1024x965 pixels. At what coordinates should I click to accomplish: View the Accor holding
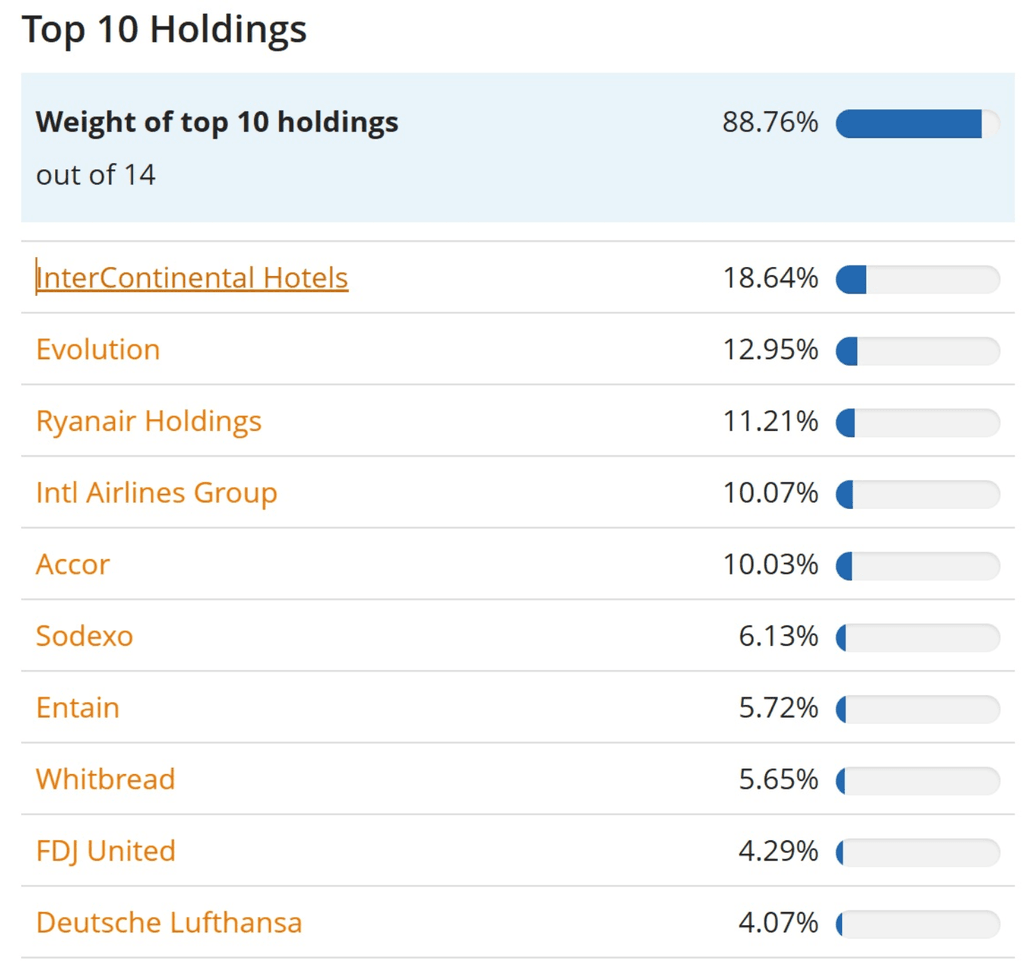pos(71,564)
